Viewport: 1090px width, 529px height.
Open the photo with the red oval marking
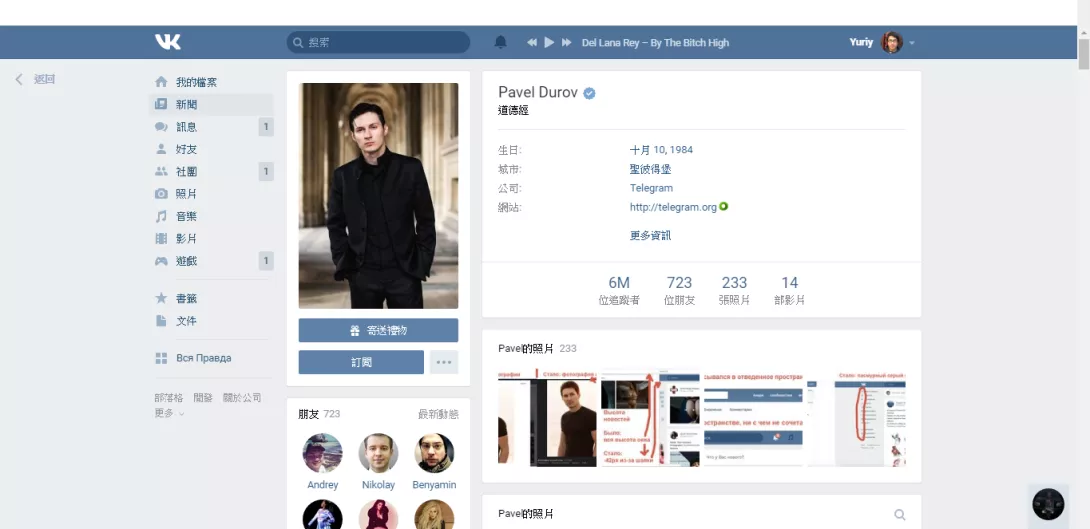856,418
